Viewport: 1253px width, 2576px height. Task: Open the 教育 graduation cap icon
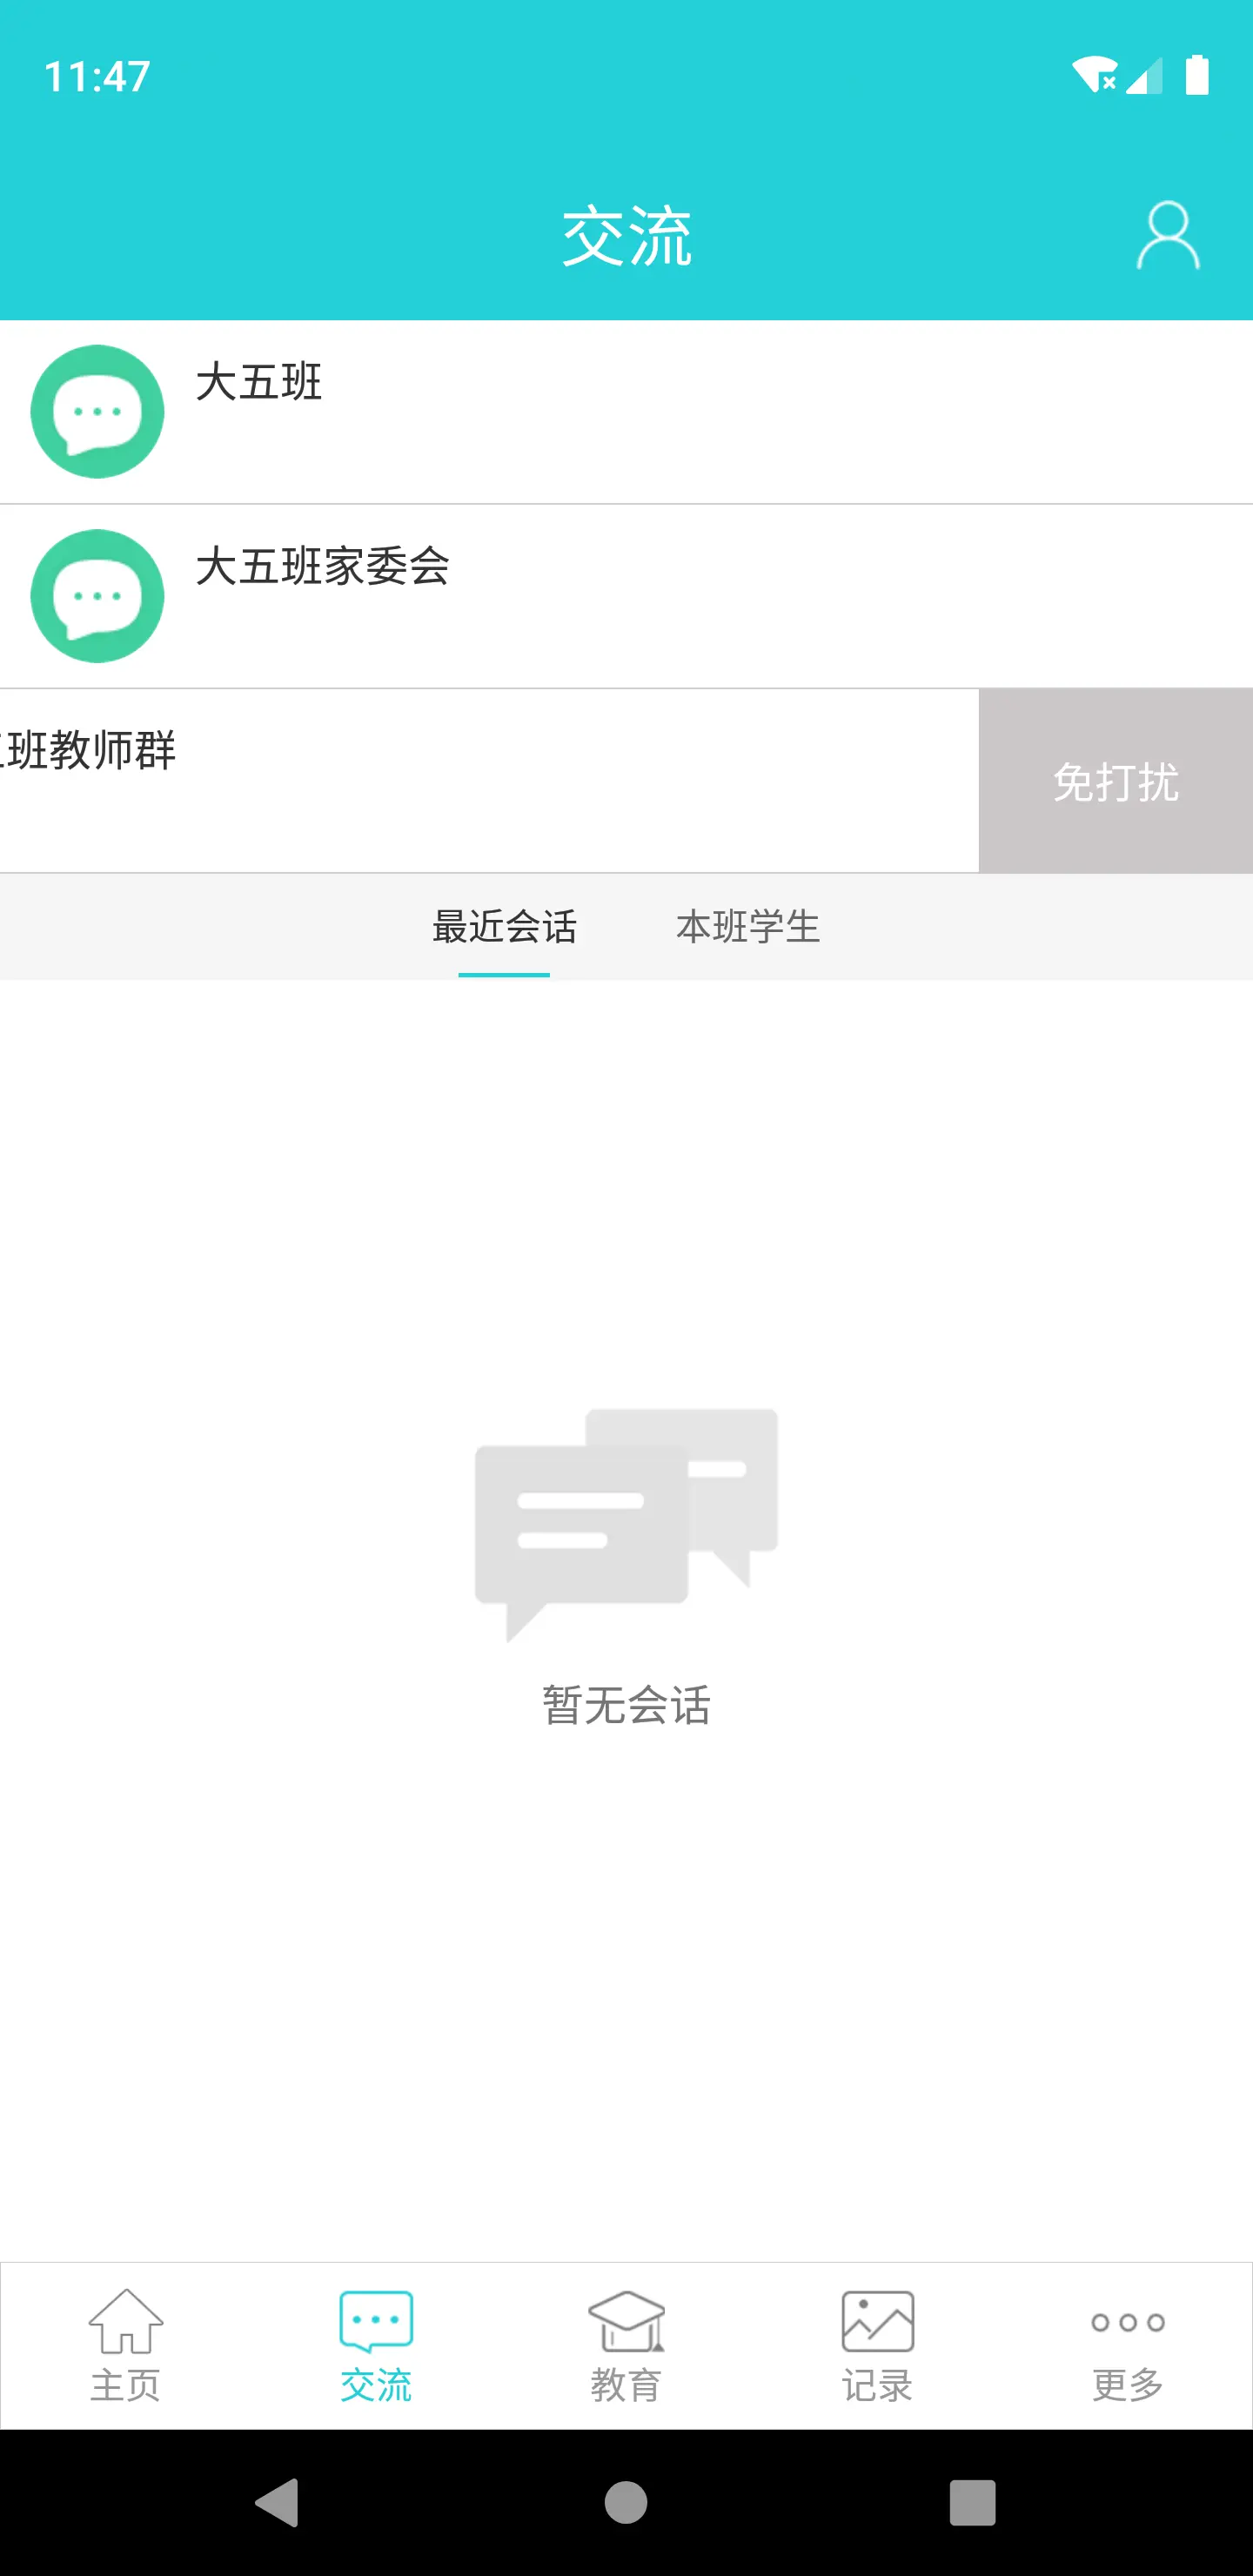(x=626, y=2320)
